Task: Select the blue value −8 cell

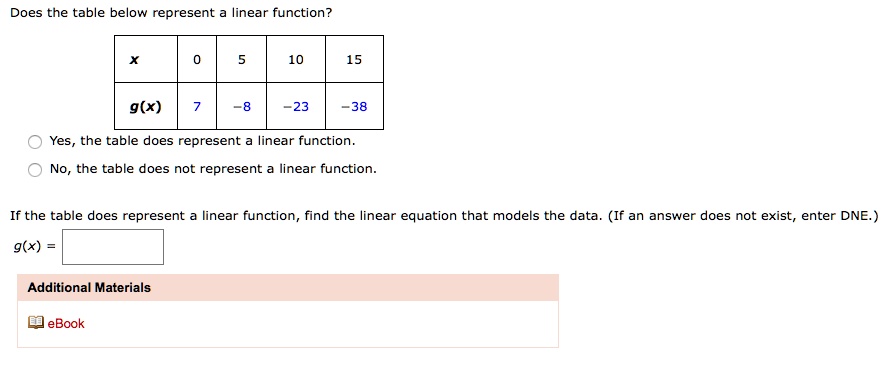Action: (x=242, y=106)
